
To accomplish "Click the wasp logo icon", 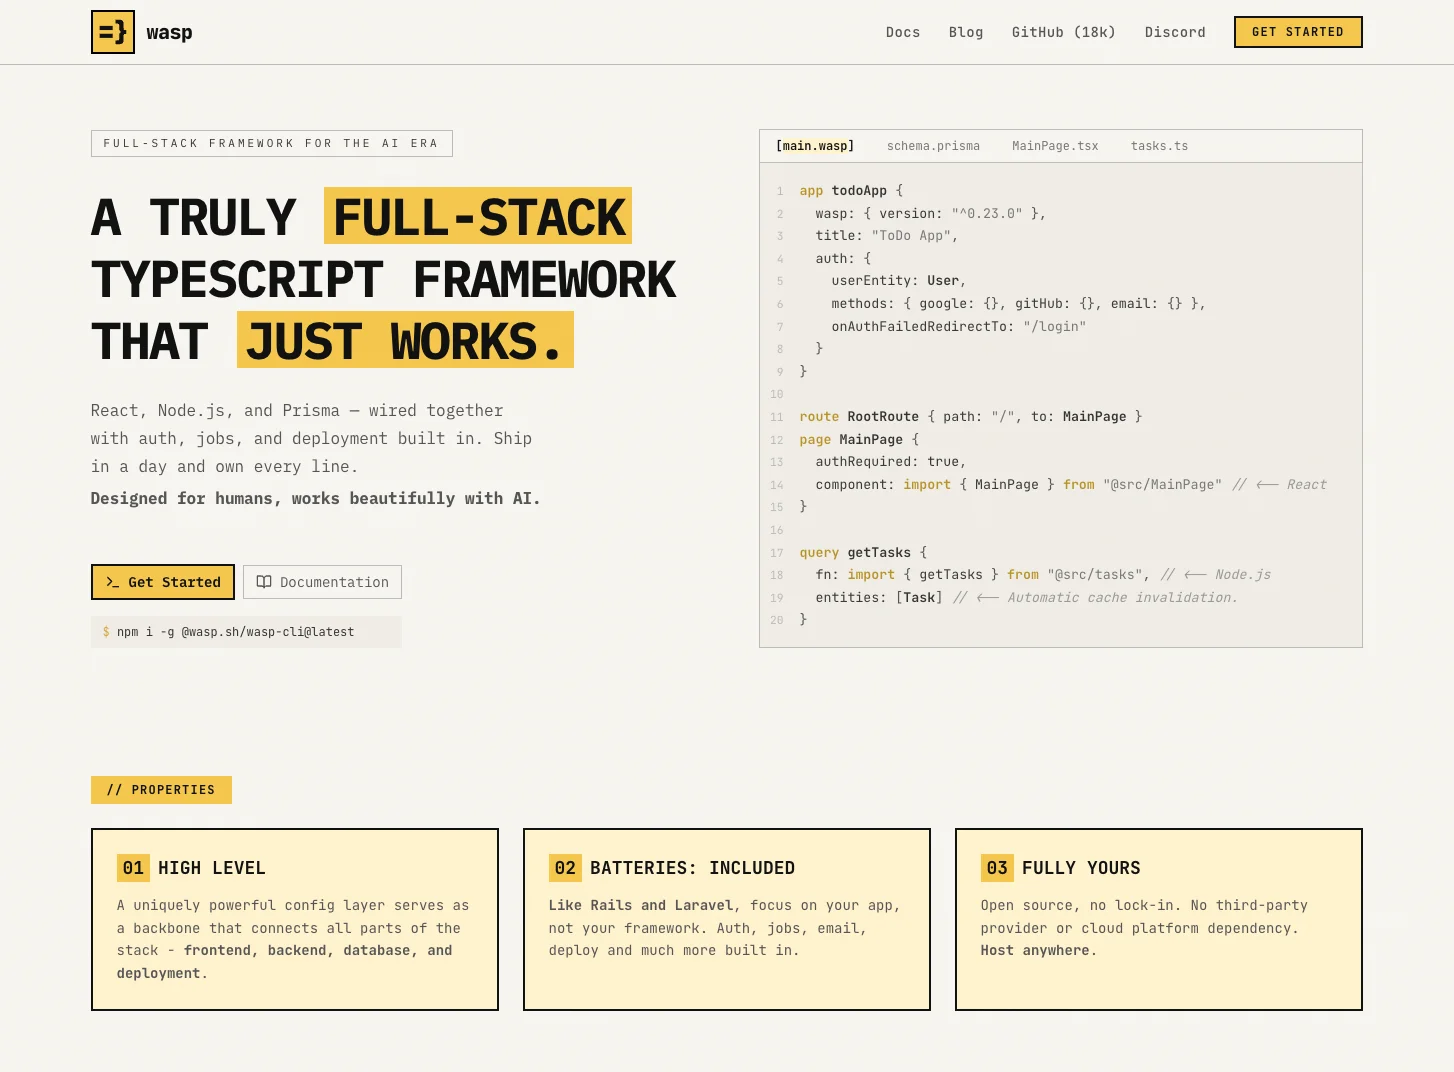I will click(113, 32).
